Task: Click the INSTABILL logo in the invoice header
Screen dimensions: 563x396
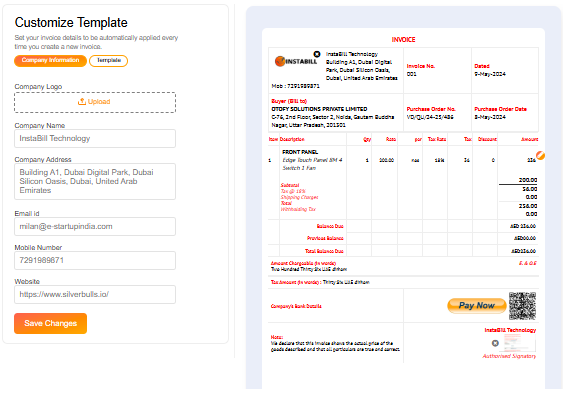Action: pos(296,61)
